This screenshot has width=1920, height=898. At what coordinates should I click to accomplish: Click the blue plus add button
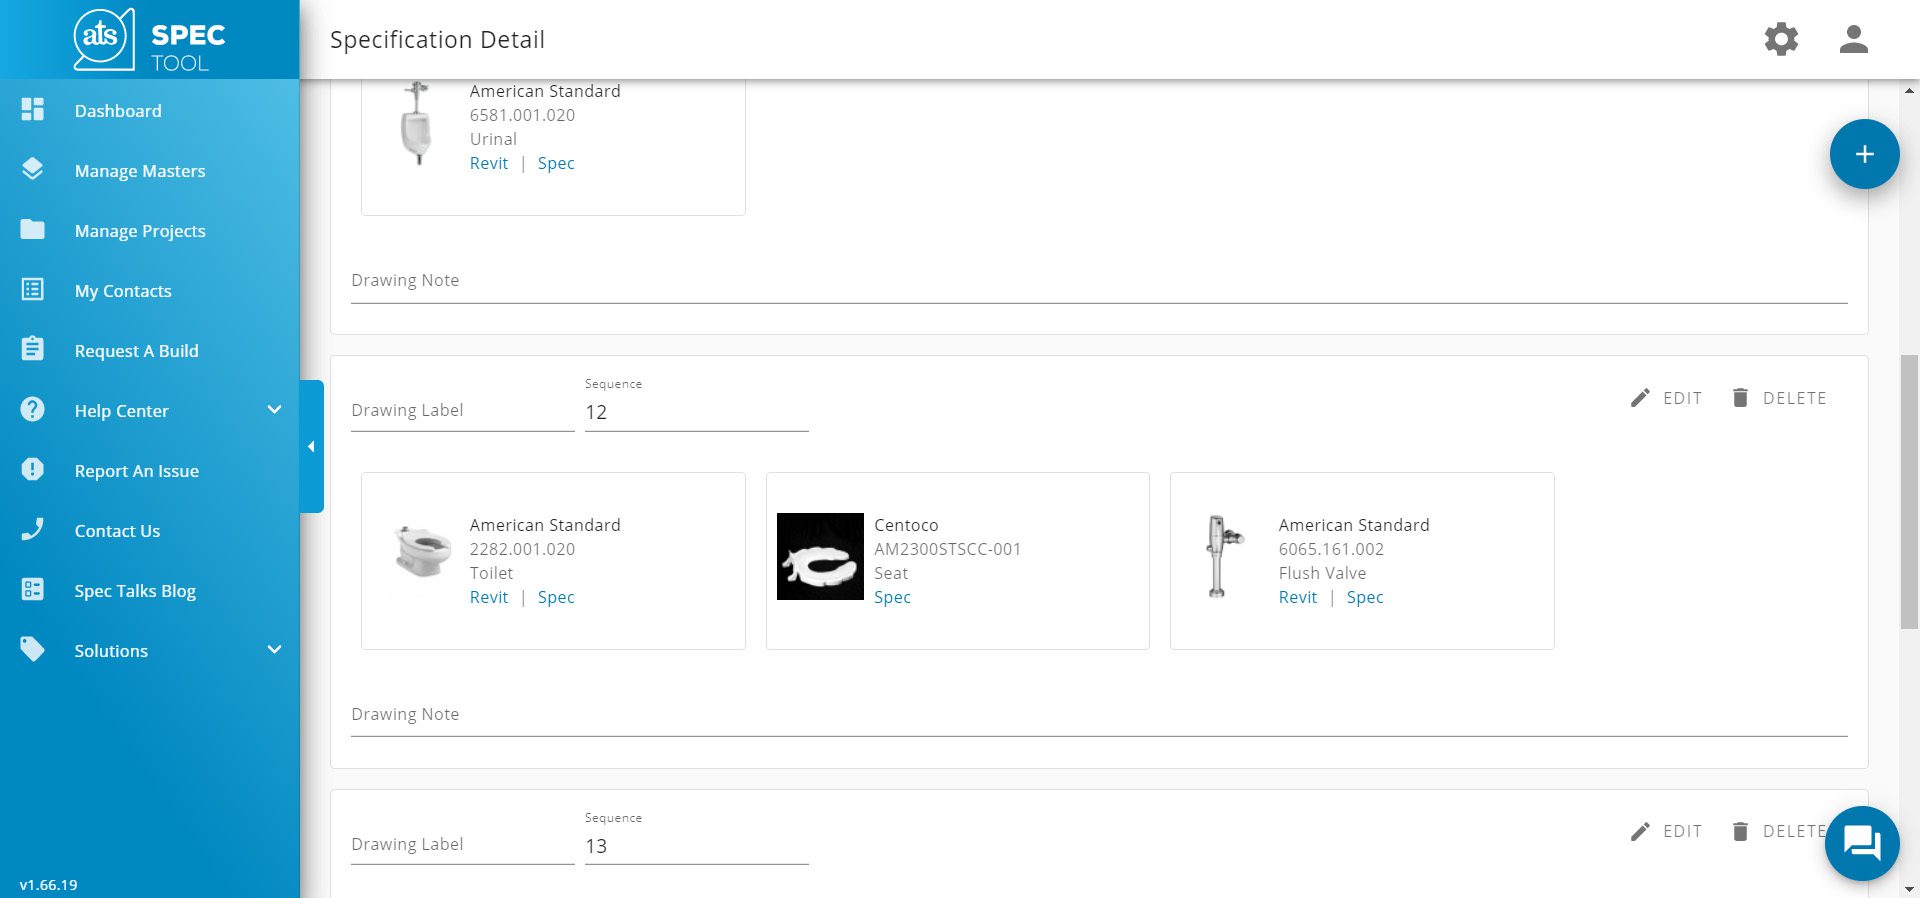coord(1865,154)
